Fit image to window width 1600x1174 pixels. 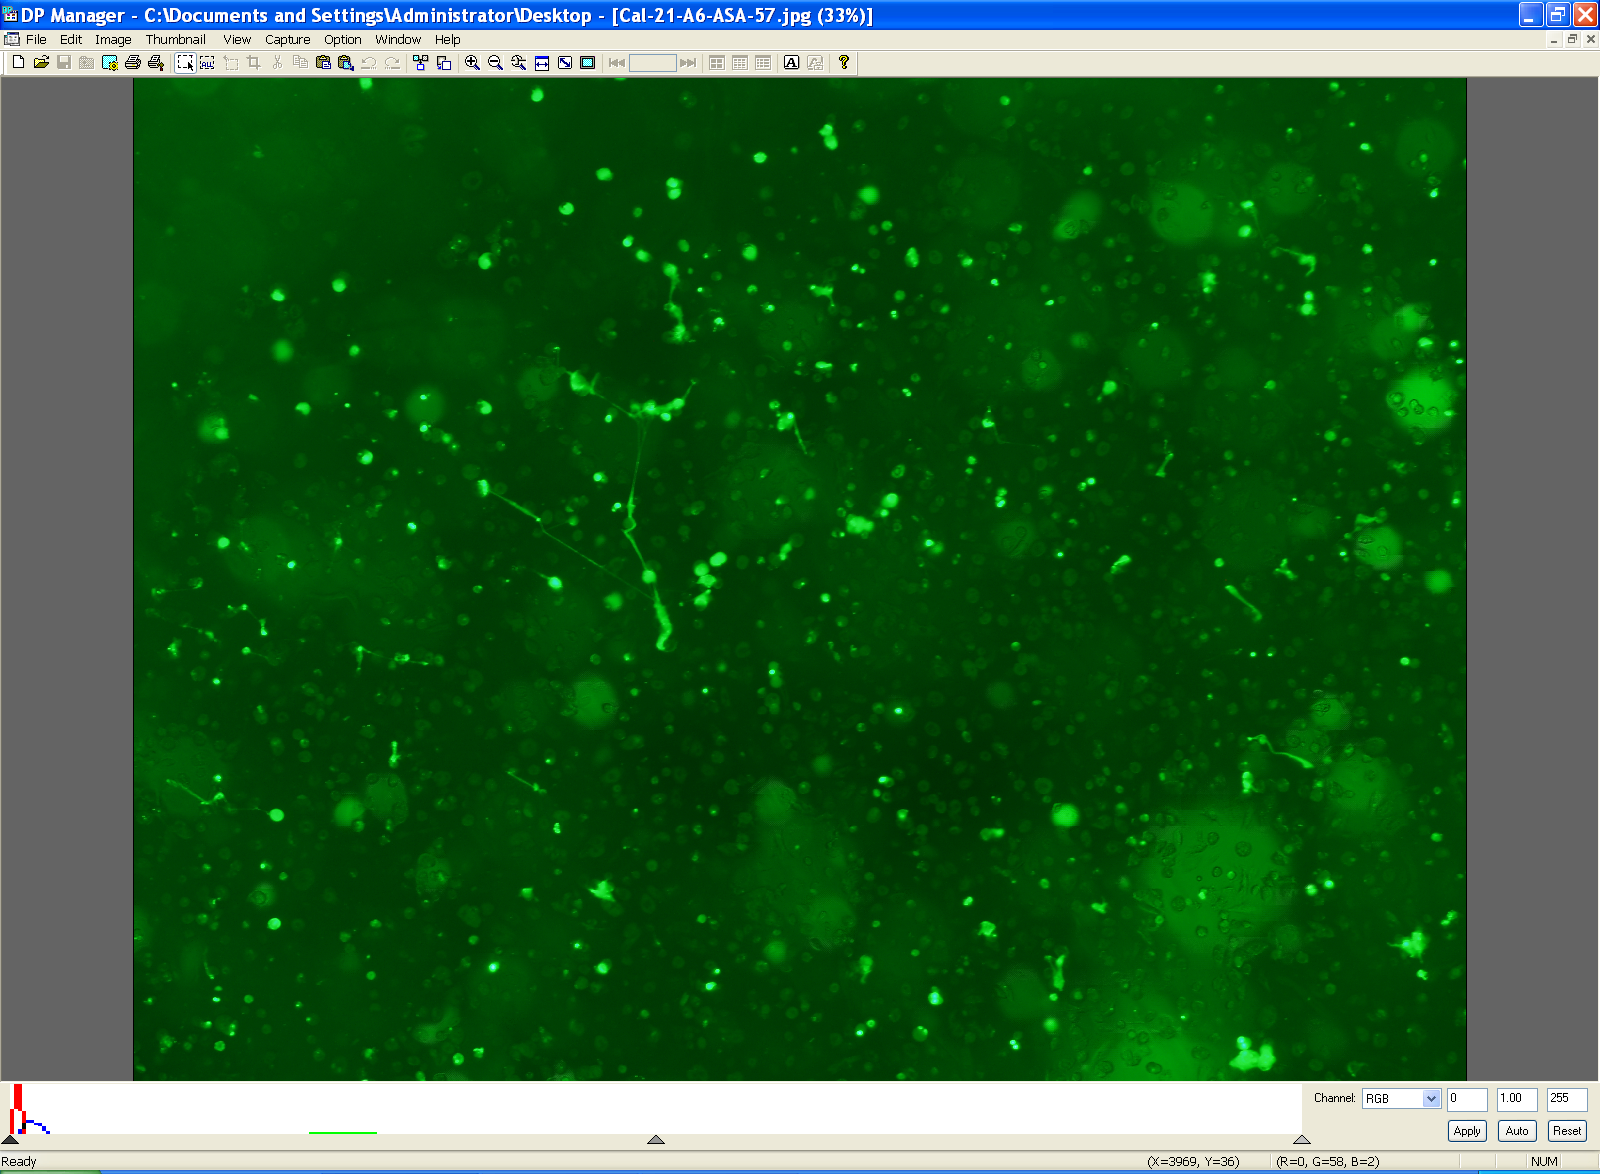click(x=542, y=62)
